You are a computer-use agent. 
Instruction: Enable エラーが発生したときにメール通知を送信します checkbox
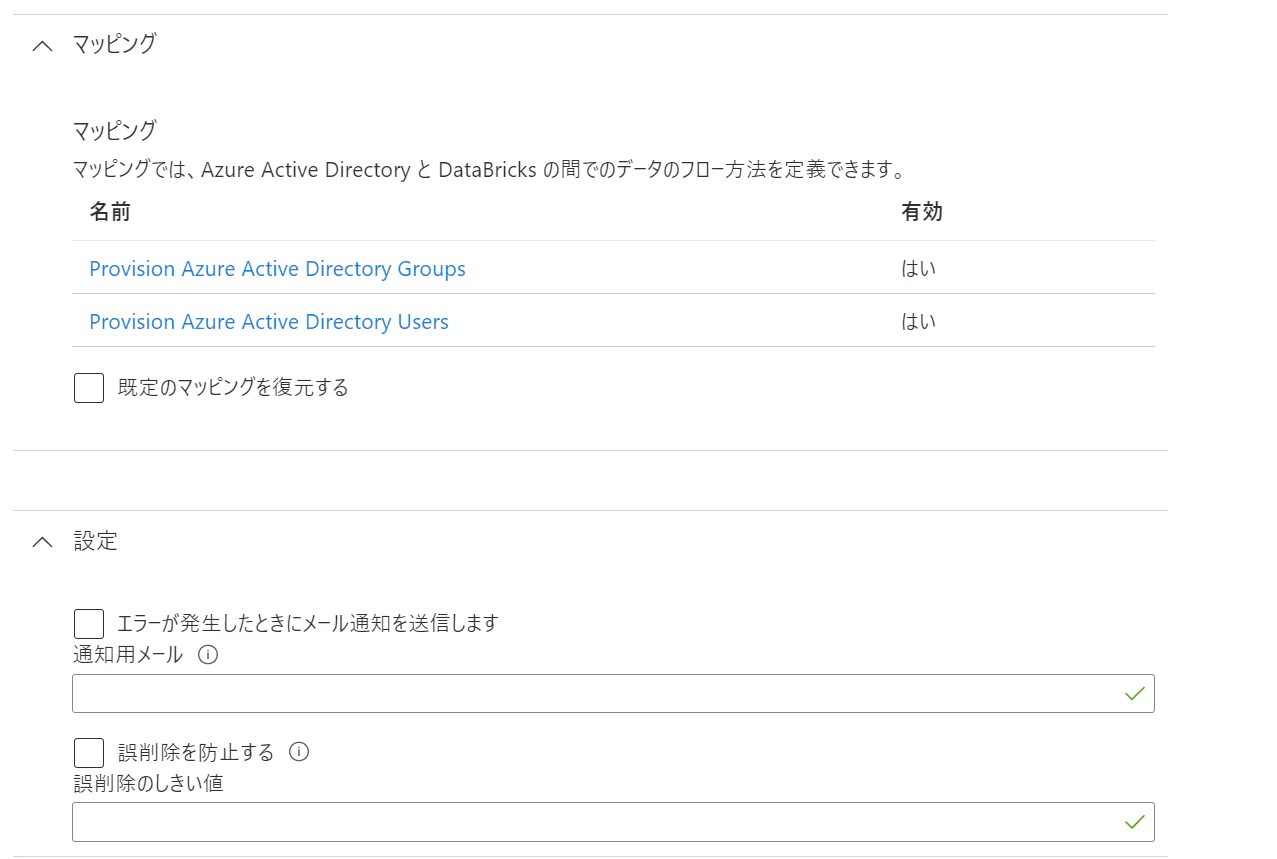[89, 624]
